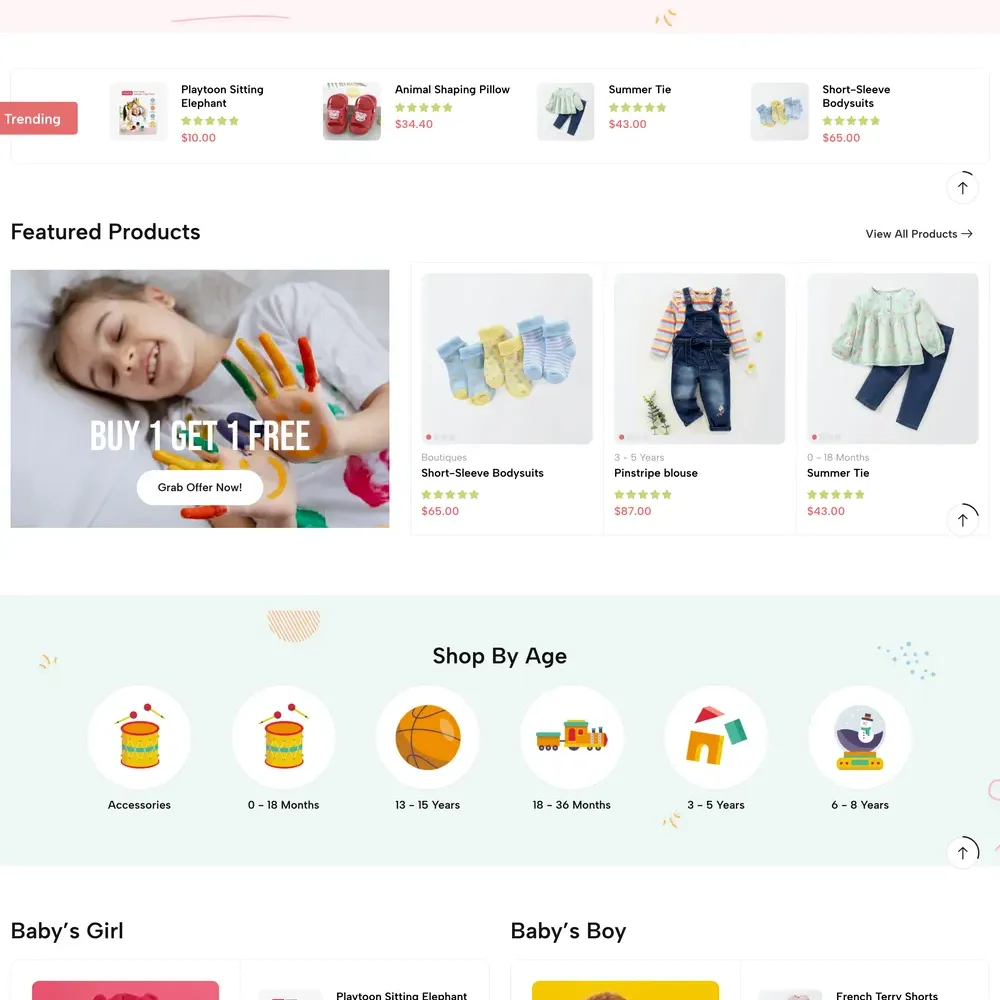Click the scroll-to-top arrow below the Trending bar

pos(962,188)
